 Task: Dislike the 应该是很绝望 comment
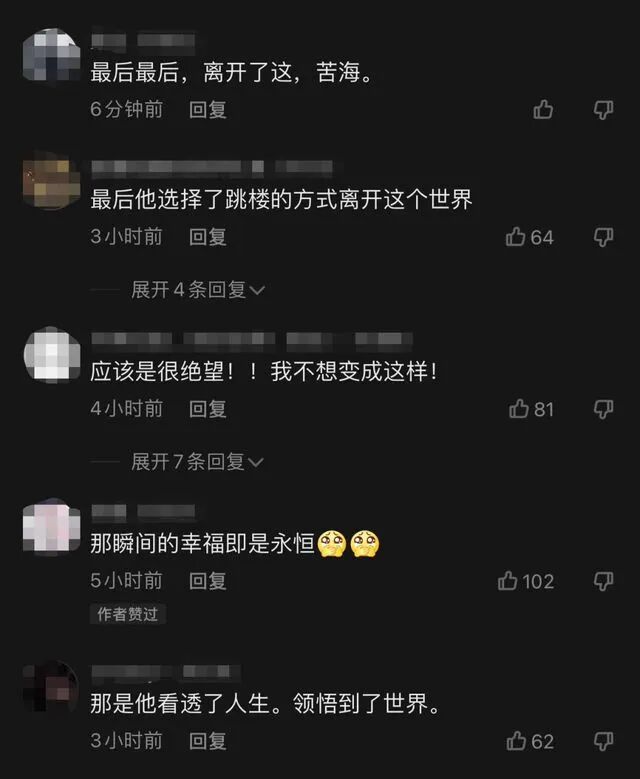pyautogui.click(x=603, y=409)
